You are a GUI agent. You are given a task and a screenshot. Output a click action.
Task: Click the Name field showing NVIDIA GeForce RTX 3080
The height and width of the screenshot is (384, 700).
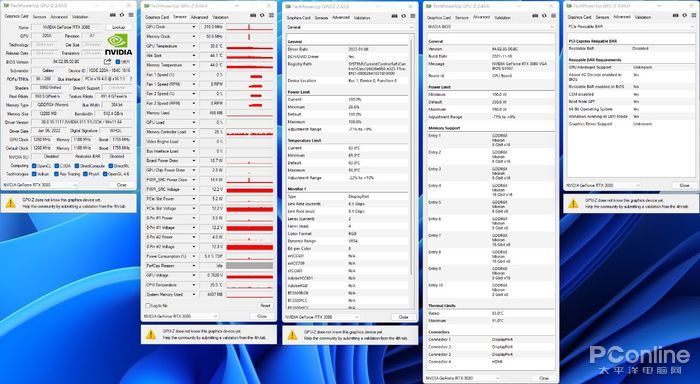pyautogui.click(x=67, y=27)
